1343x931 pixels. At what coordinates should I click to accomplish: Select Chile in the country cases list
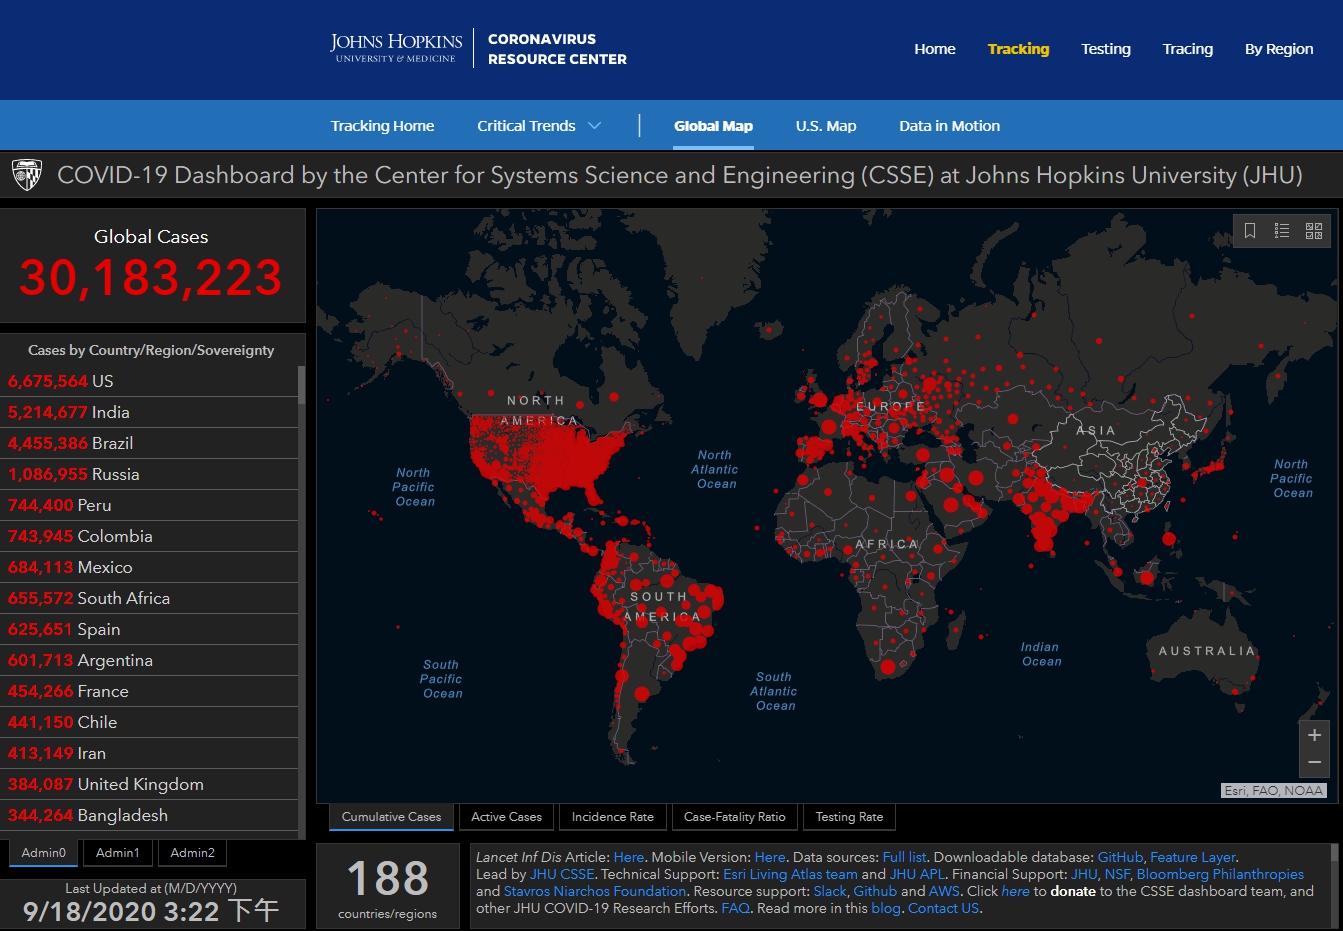pos(149,722)
